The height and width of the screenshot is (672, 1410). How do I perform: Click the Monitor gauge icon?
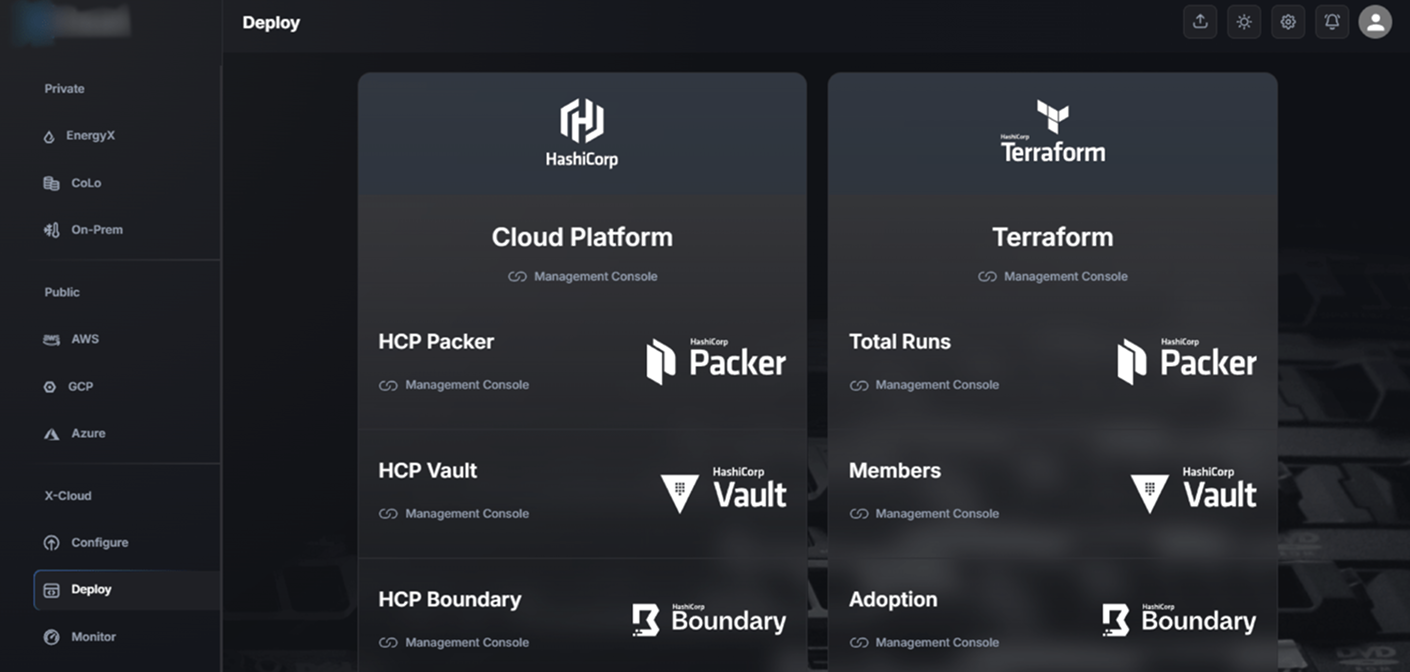coord(51,637)
